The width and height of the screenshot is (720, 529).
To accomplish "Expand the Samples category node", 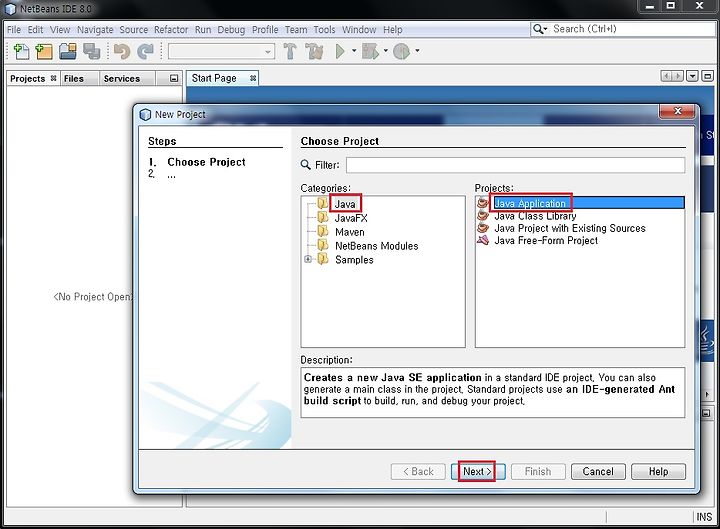I will [x=308, y=259].
